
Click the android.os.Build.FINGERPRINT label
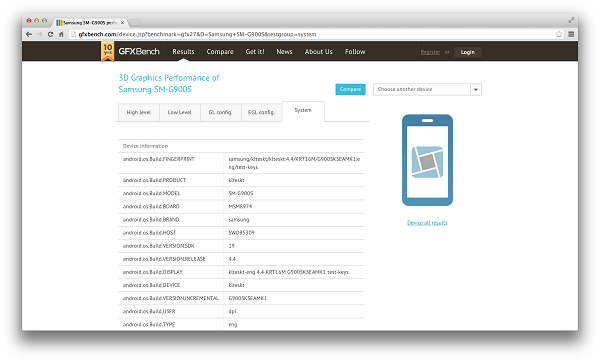click(x=158, y=159)
